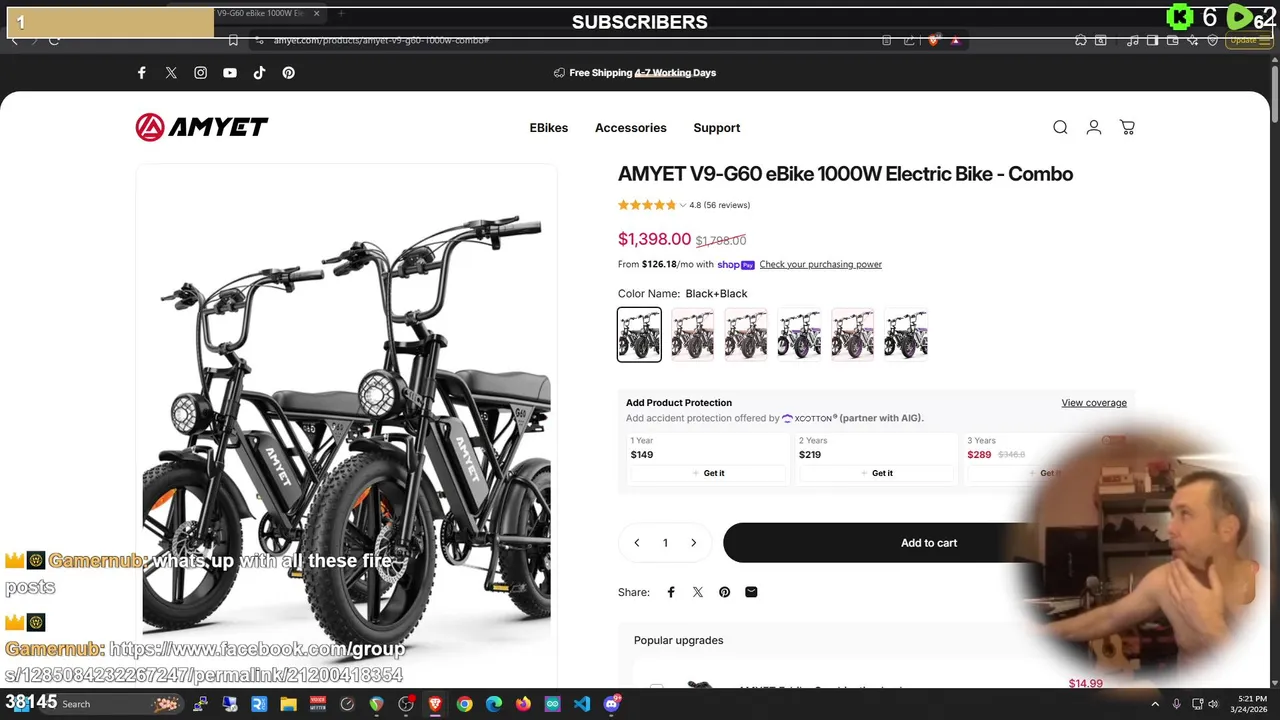
Task: Open AMYET X (Twitter) icon in header
Action: click(x=171, y=73)
